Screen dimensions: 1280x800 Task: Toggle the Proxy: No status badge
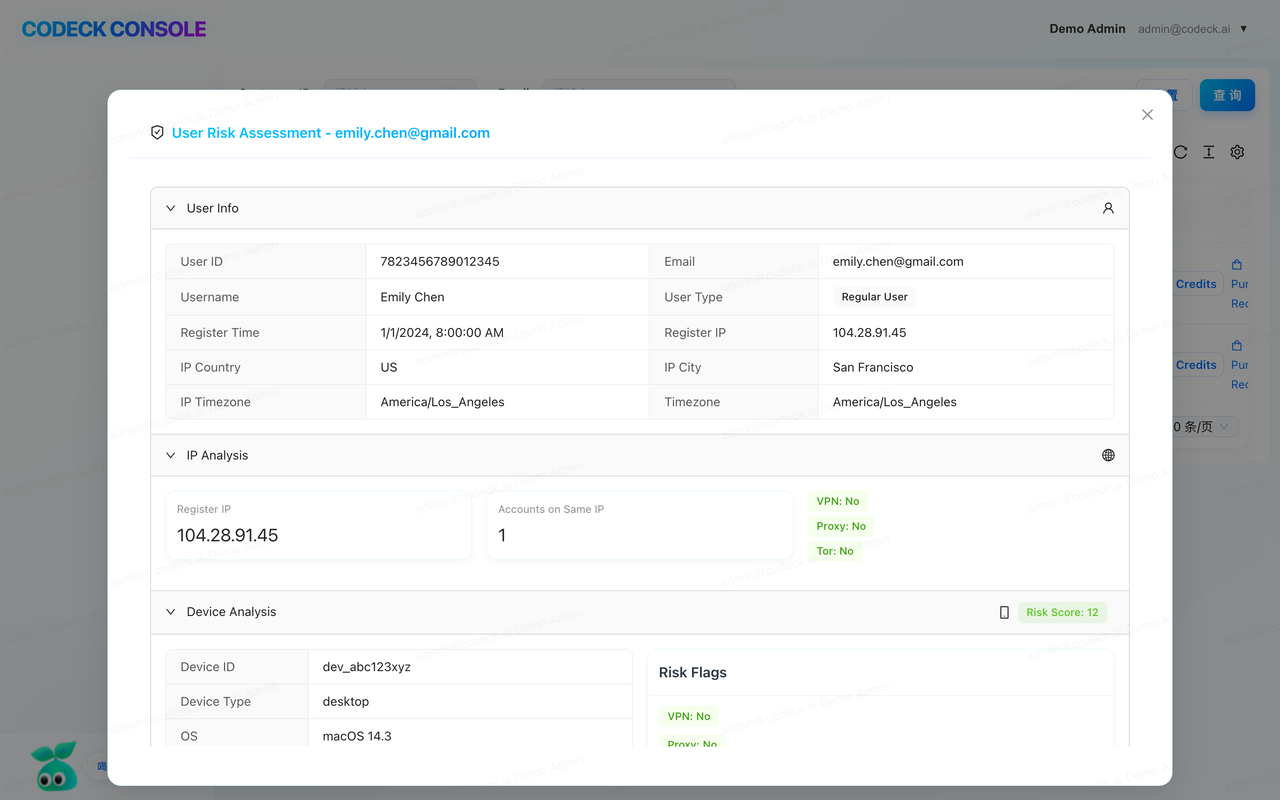tap(841, 525)
